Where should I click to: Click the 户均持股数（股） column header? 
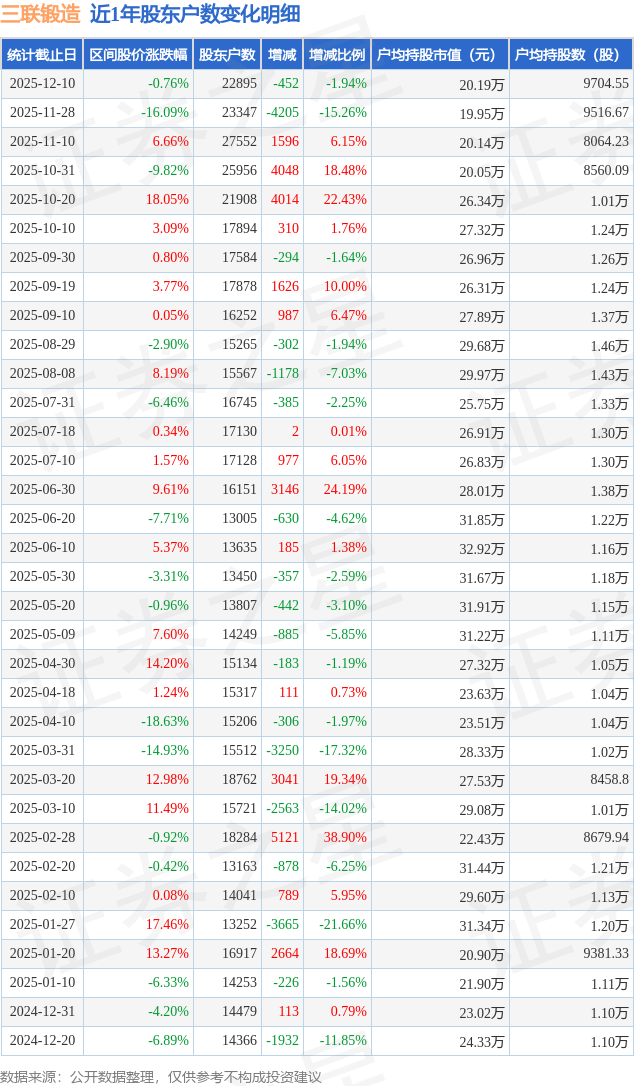click(x=570, y=55)
